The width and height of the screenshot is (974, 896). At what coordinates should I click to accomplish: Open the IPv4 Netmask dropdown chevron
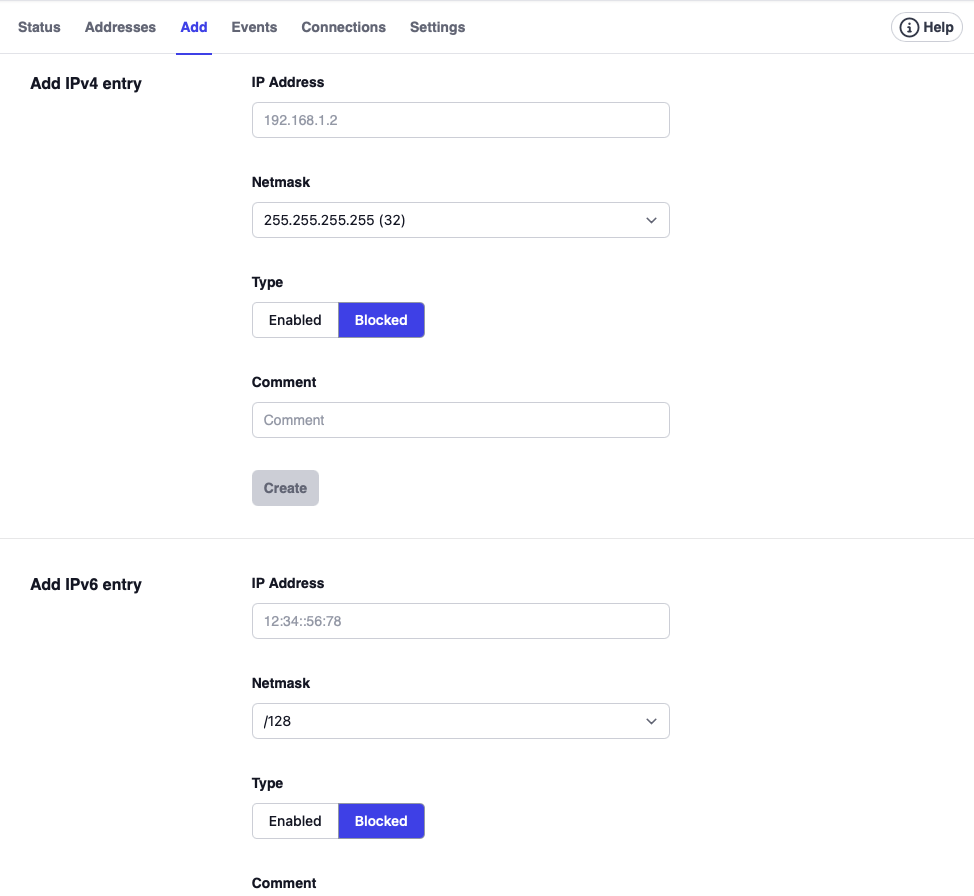(652, 220)
